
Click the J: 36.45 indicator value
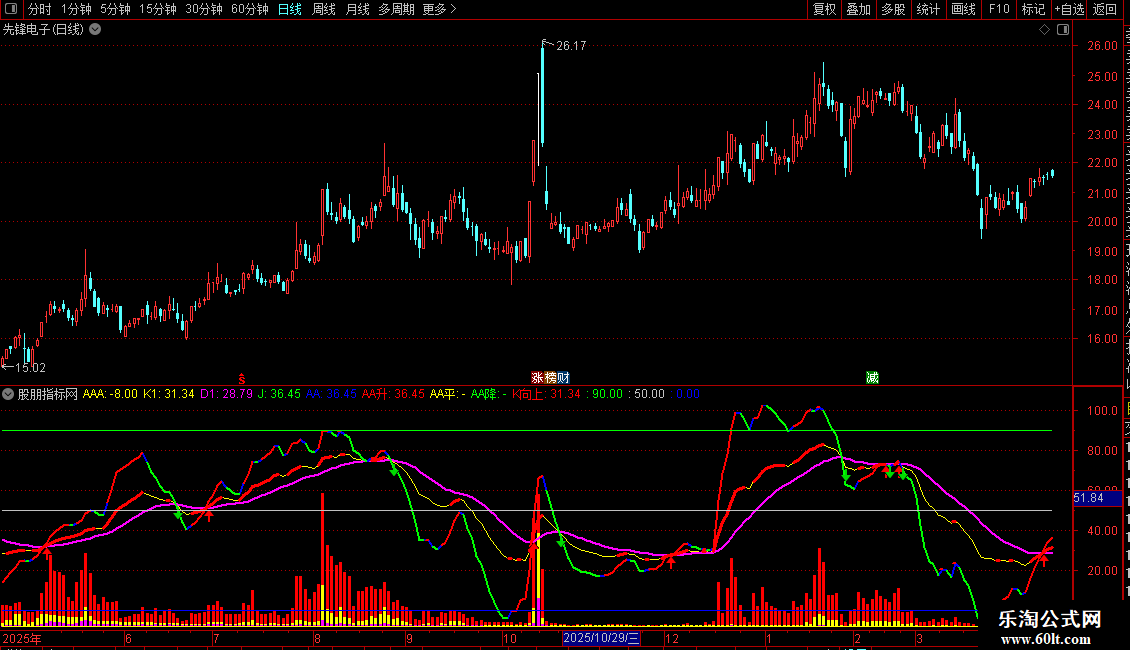click(x=279, y=394)
